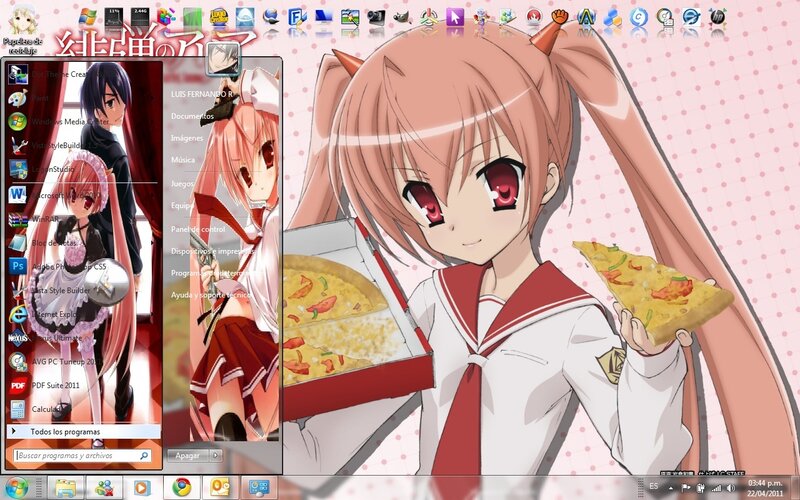Open Imágenes from the Start menu
The width and height of the screenshot is (800, 500).
[x=187, y=138]
